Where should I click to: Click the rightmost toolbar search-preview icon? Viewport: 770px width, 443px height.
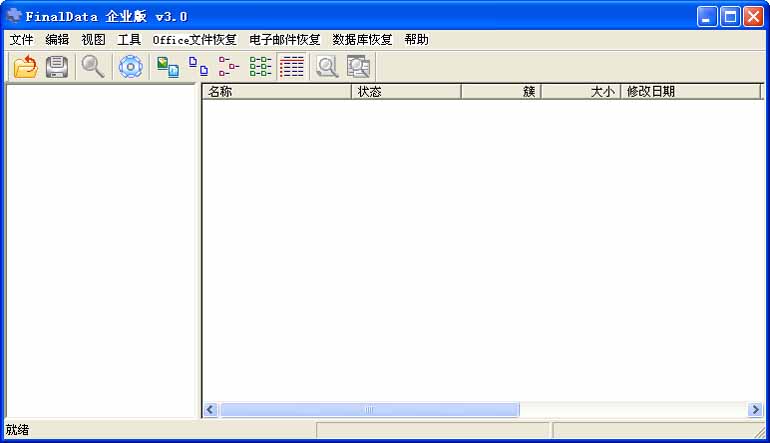[358, 67]
